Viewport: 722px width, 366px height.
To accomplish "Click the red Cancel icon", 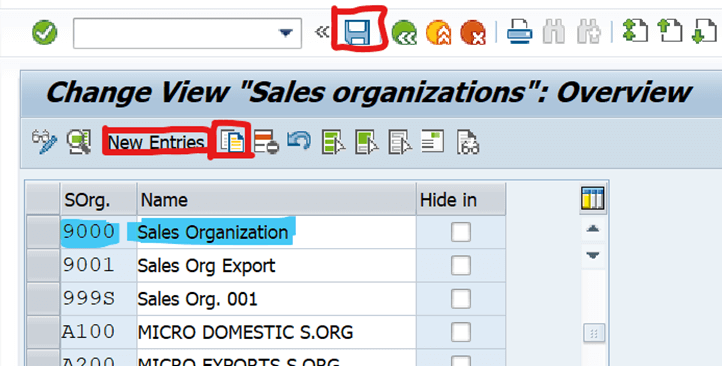I will click(x=473, y=33).
